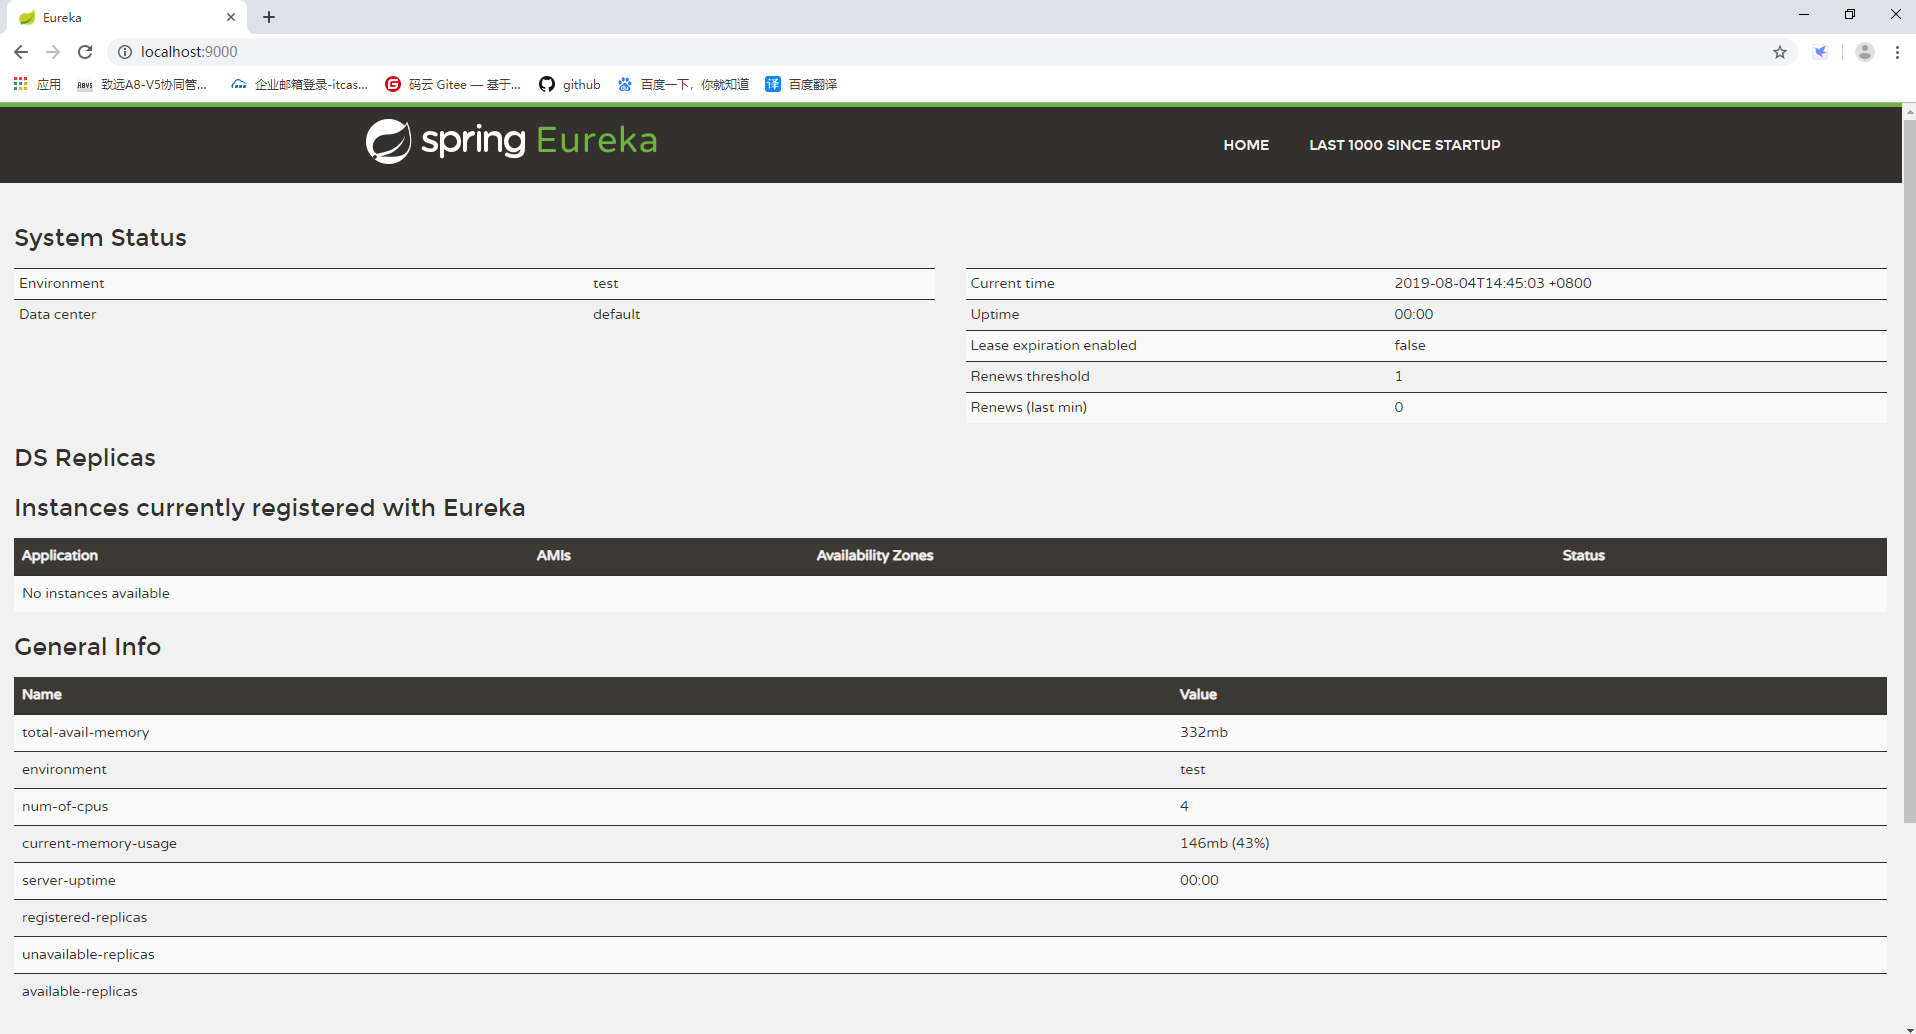Screen dimensions: 1916x1034
Task: Click the 'Lease expiration enabled' label
Action: (x=1053, y=345)
